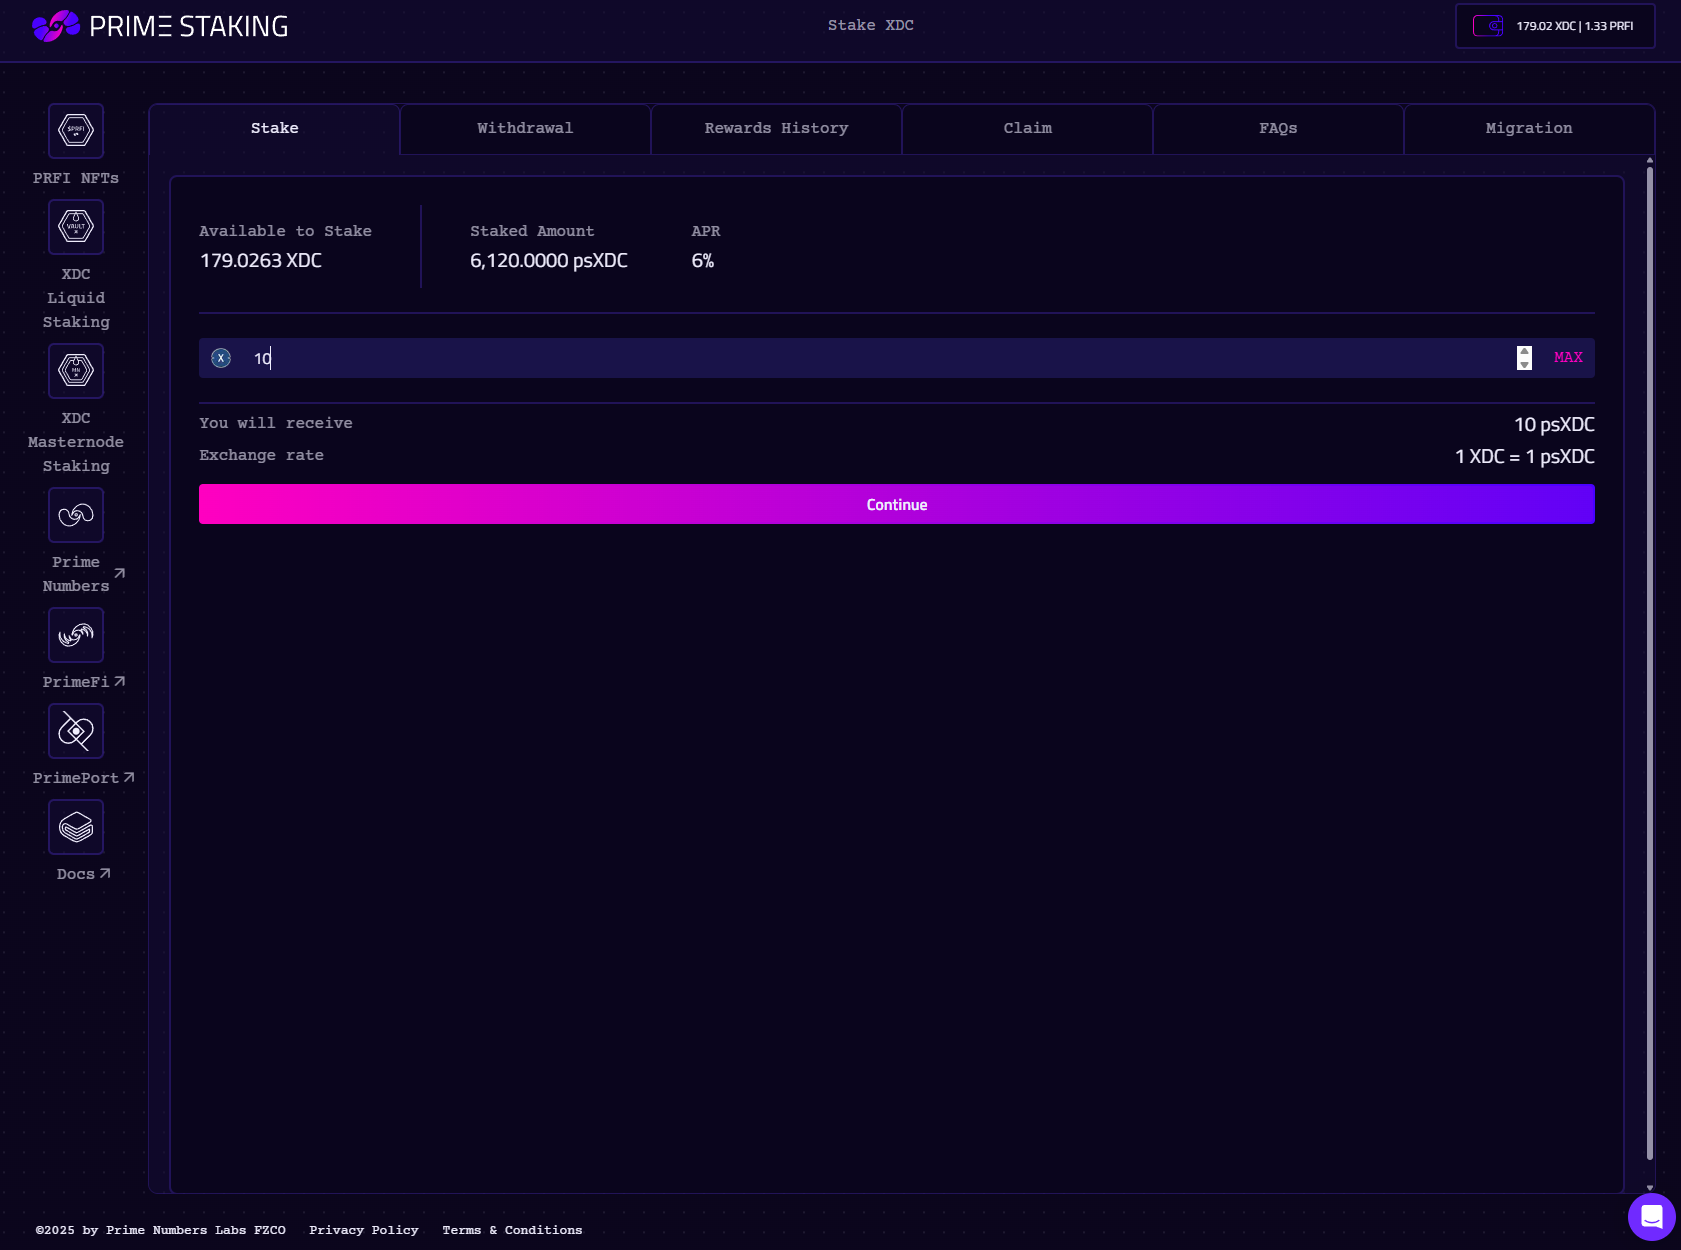Open XDC Masternode Staking icon
Viewport: 1681px width, 1250px height.
click(76, 371)
